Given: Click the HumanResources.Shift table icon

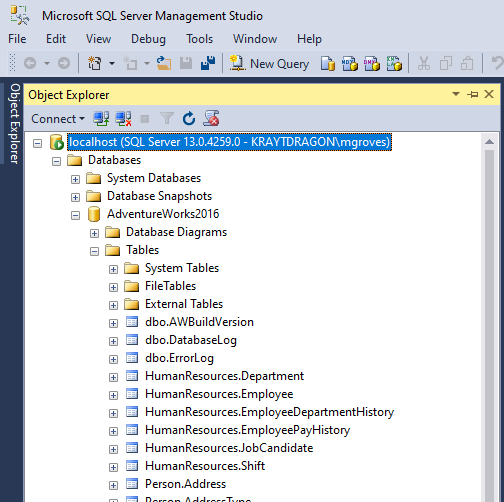Looking at the screenshot, I should tap(132, 465).
